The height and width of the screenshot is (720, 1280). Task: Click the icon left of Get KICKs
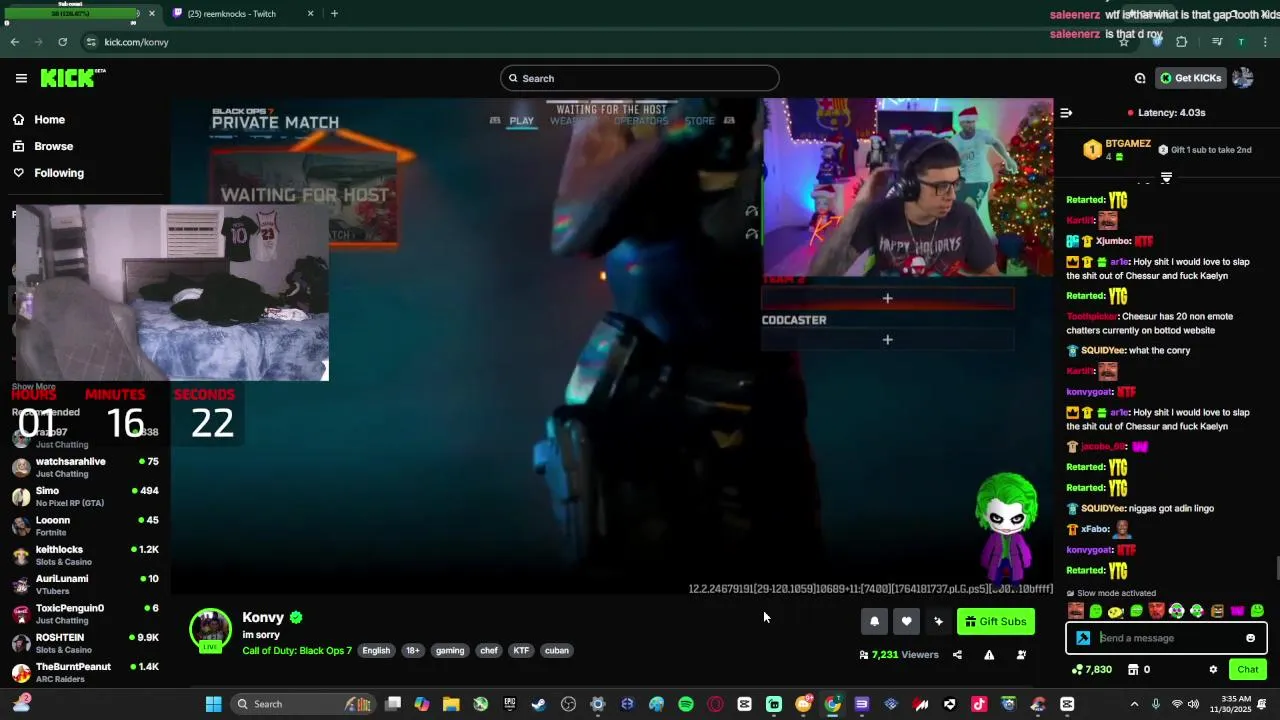point(1140,78)
